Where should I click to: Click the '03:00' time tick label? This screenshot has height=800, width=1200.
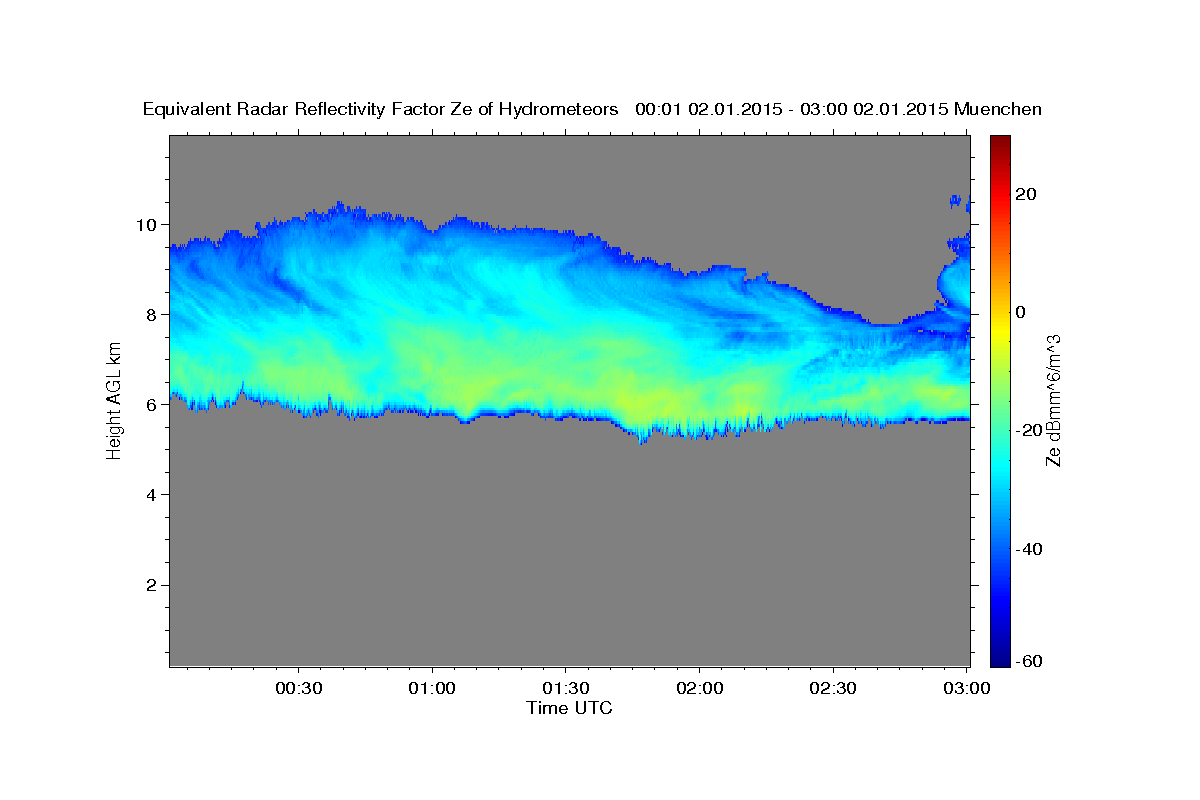pyautogui.click(x=966, y=689)
